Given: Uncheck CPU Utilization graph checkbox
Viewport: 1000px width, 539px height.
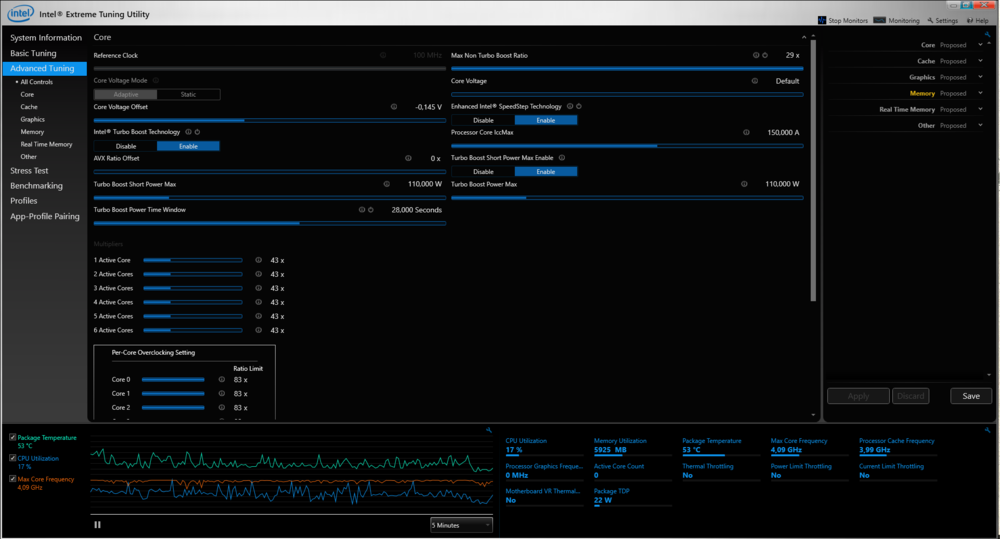Looking at the screenshot, I should click(x=12, y=458).
